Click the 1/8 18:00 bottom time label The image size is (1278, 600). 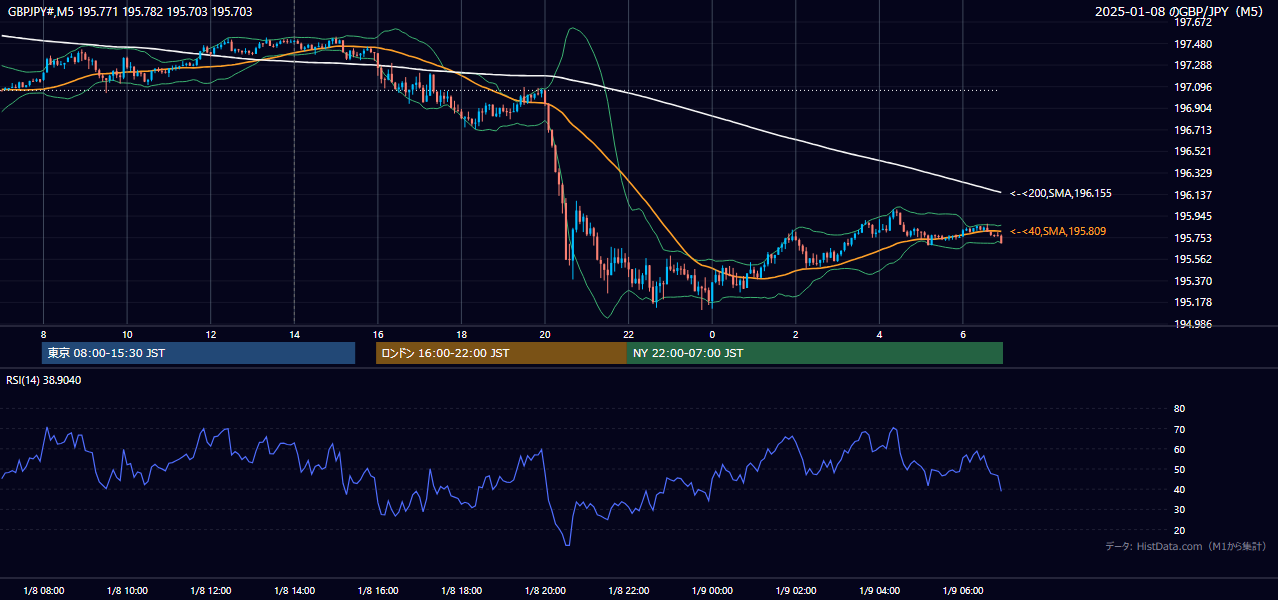461,591
